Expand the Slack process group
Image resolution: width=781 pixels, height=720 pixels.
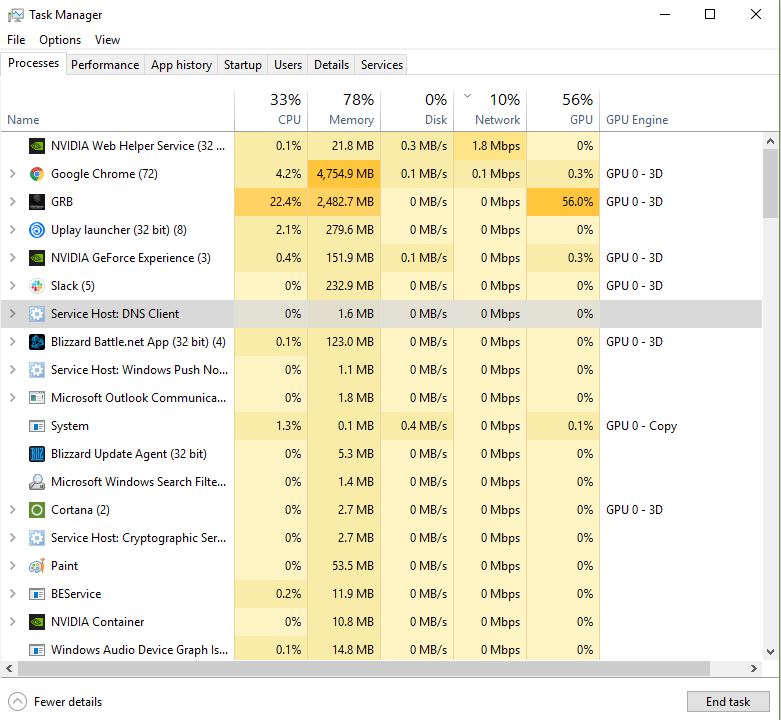pyautogui.click(x=13, y=286)
